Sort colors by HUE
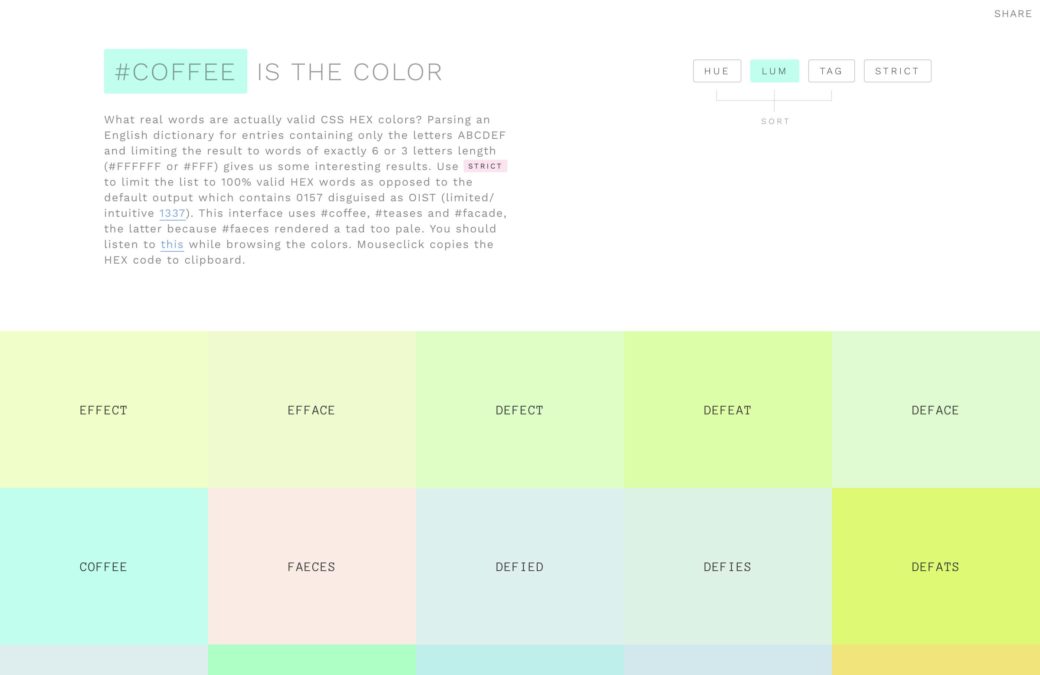Viewport: 1040px width, 675px height. tap(717, 71)
